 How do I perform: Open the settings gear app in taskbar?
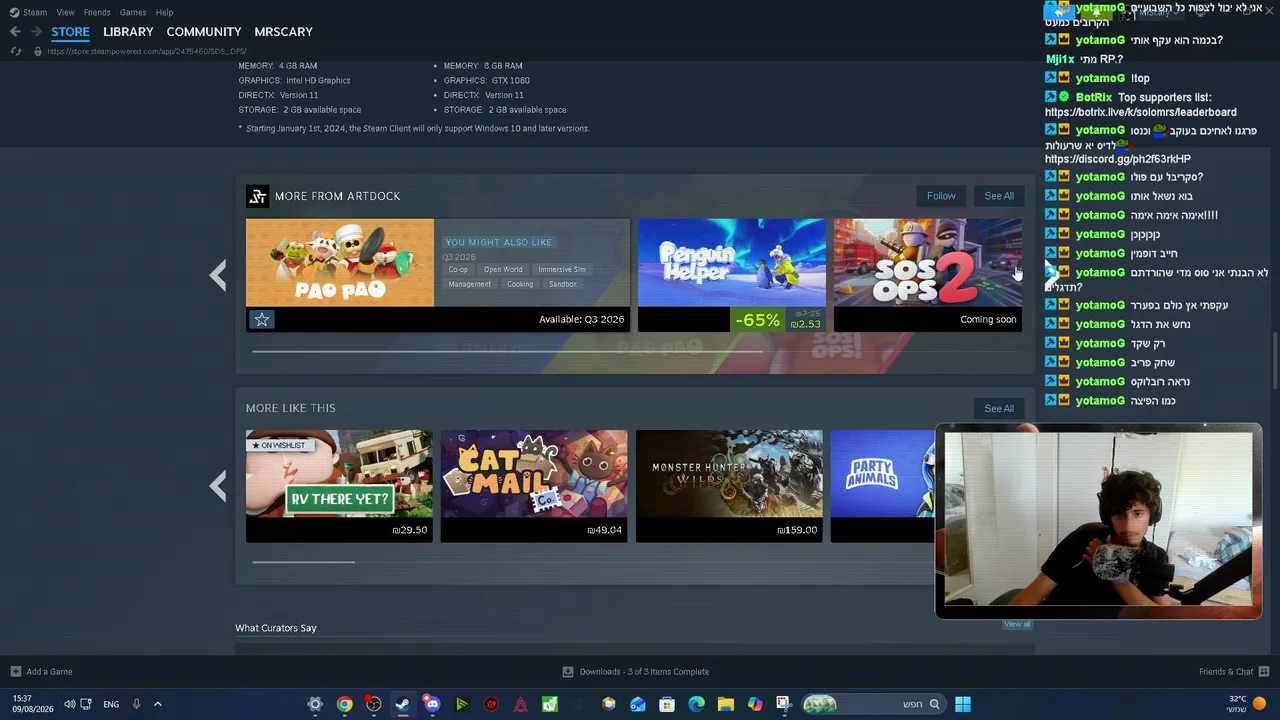click(x=315, y=704)
